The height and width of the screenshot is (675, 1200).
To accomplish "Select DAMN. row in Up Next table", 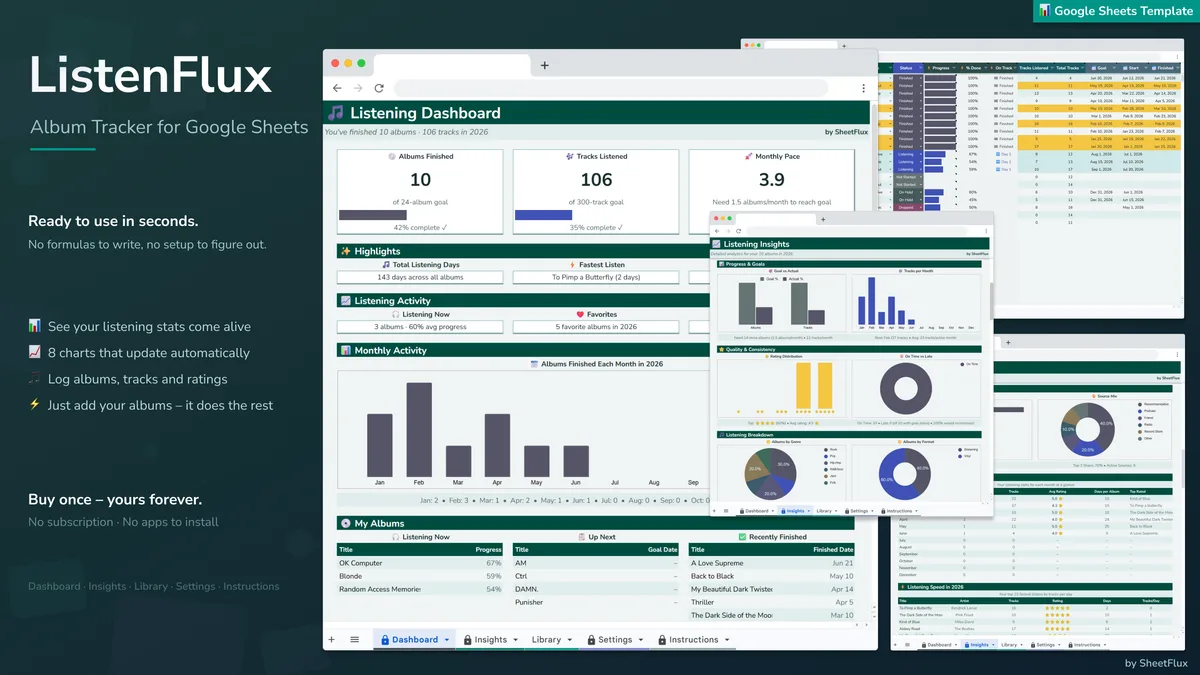I will (596, 589).
